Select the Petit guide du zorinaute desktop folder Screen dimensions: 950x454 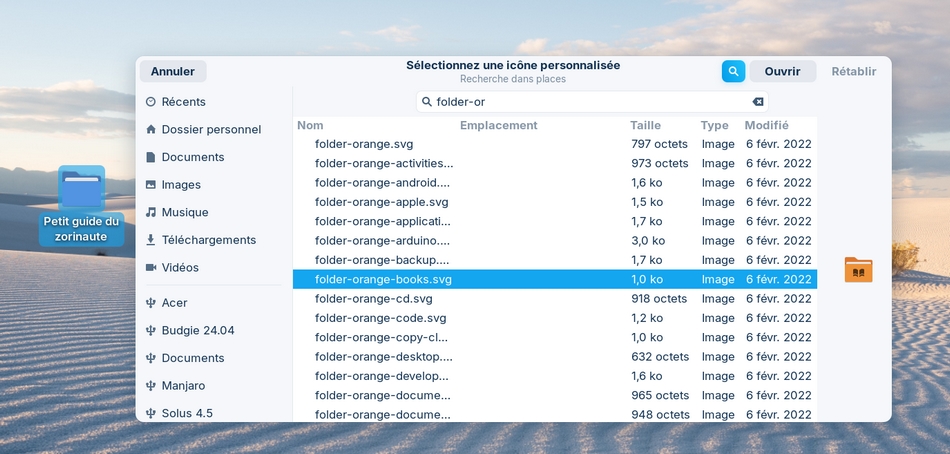point(81,205)
